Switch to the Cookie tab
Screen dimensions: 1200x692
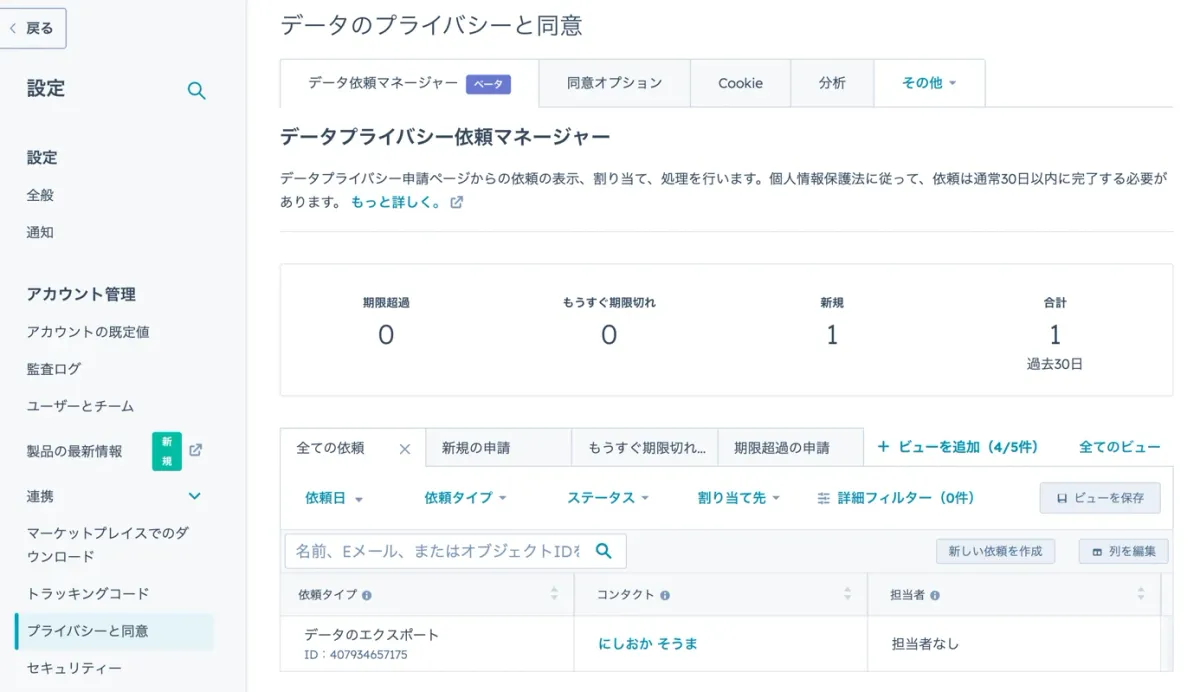point(740,83)
